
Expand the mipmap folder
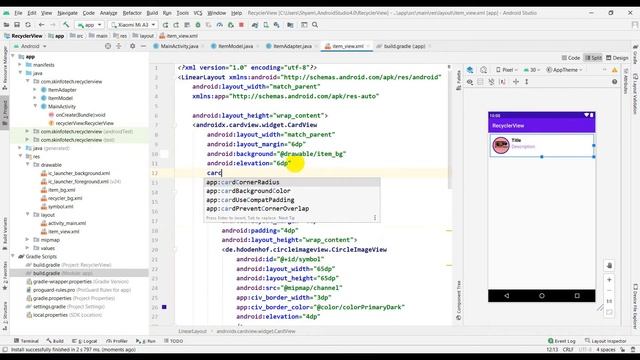tap(27, 240)
